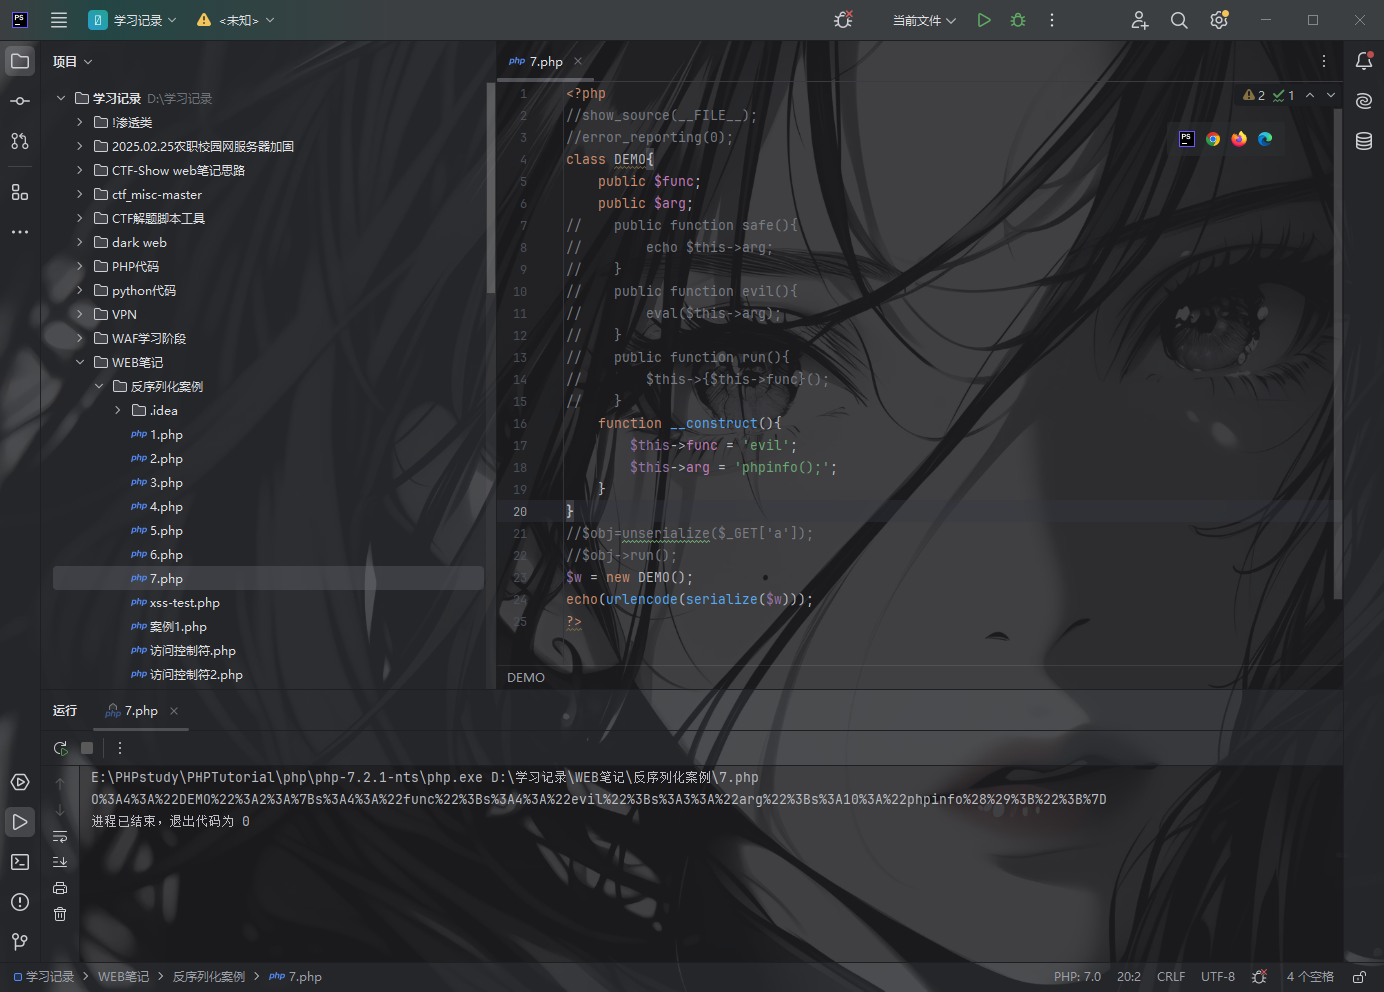Expand the dark web folder

80,242
